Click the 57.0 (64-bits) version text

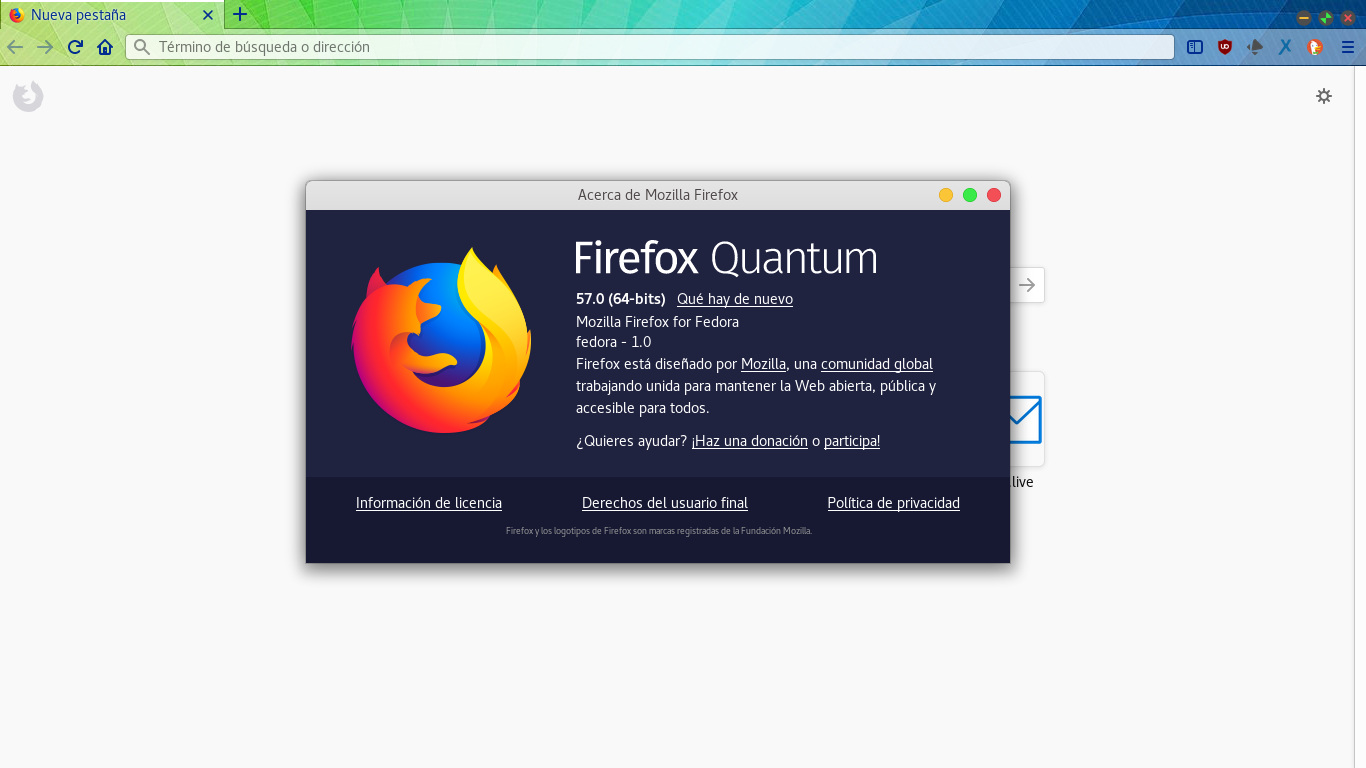(621, 299)
